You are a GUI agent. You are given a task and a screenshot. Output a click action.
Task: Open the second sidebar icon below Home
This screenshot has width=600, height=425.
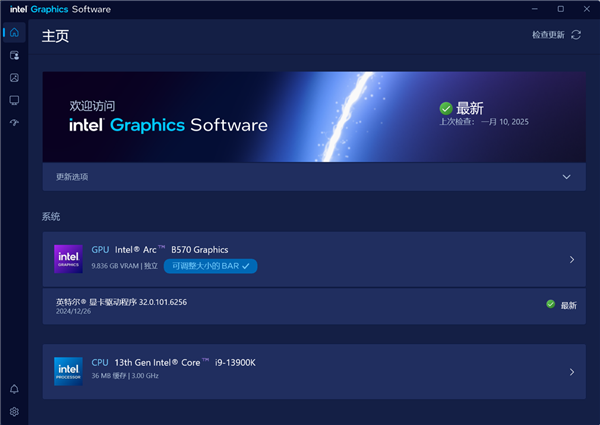pos(14,56)
